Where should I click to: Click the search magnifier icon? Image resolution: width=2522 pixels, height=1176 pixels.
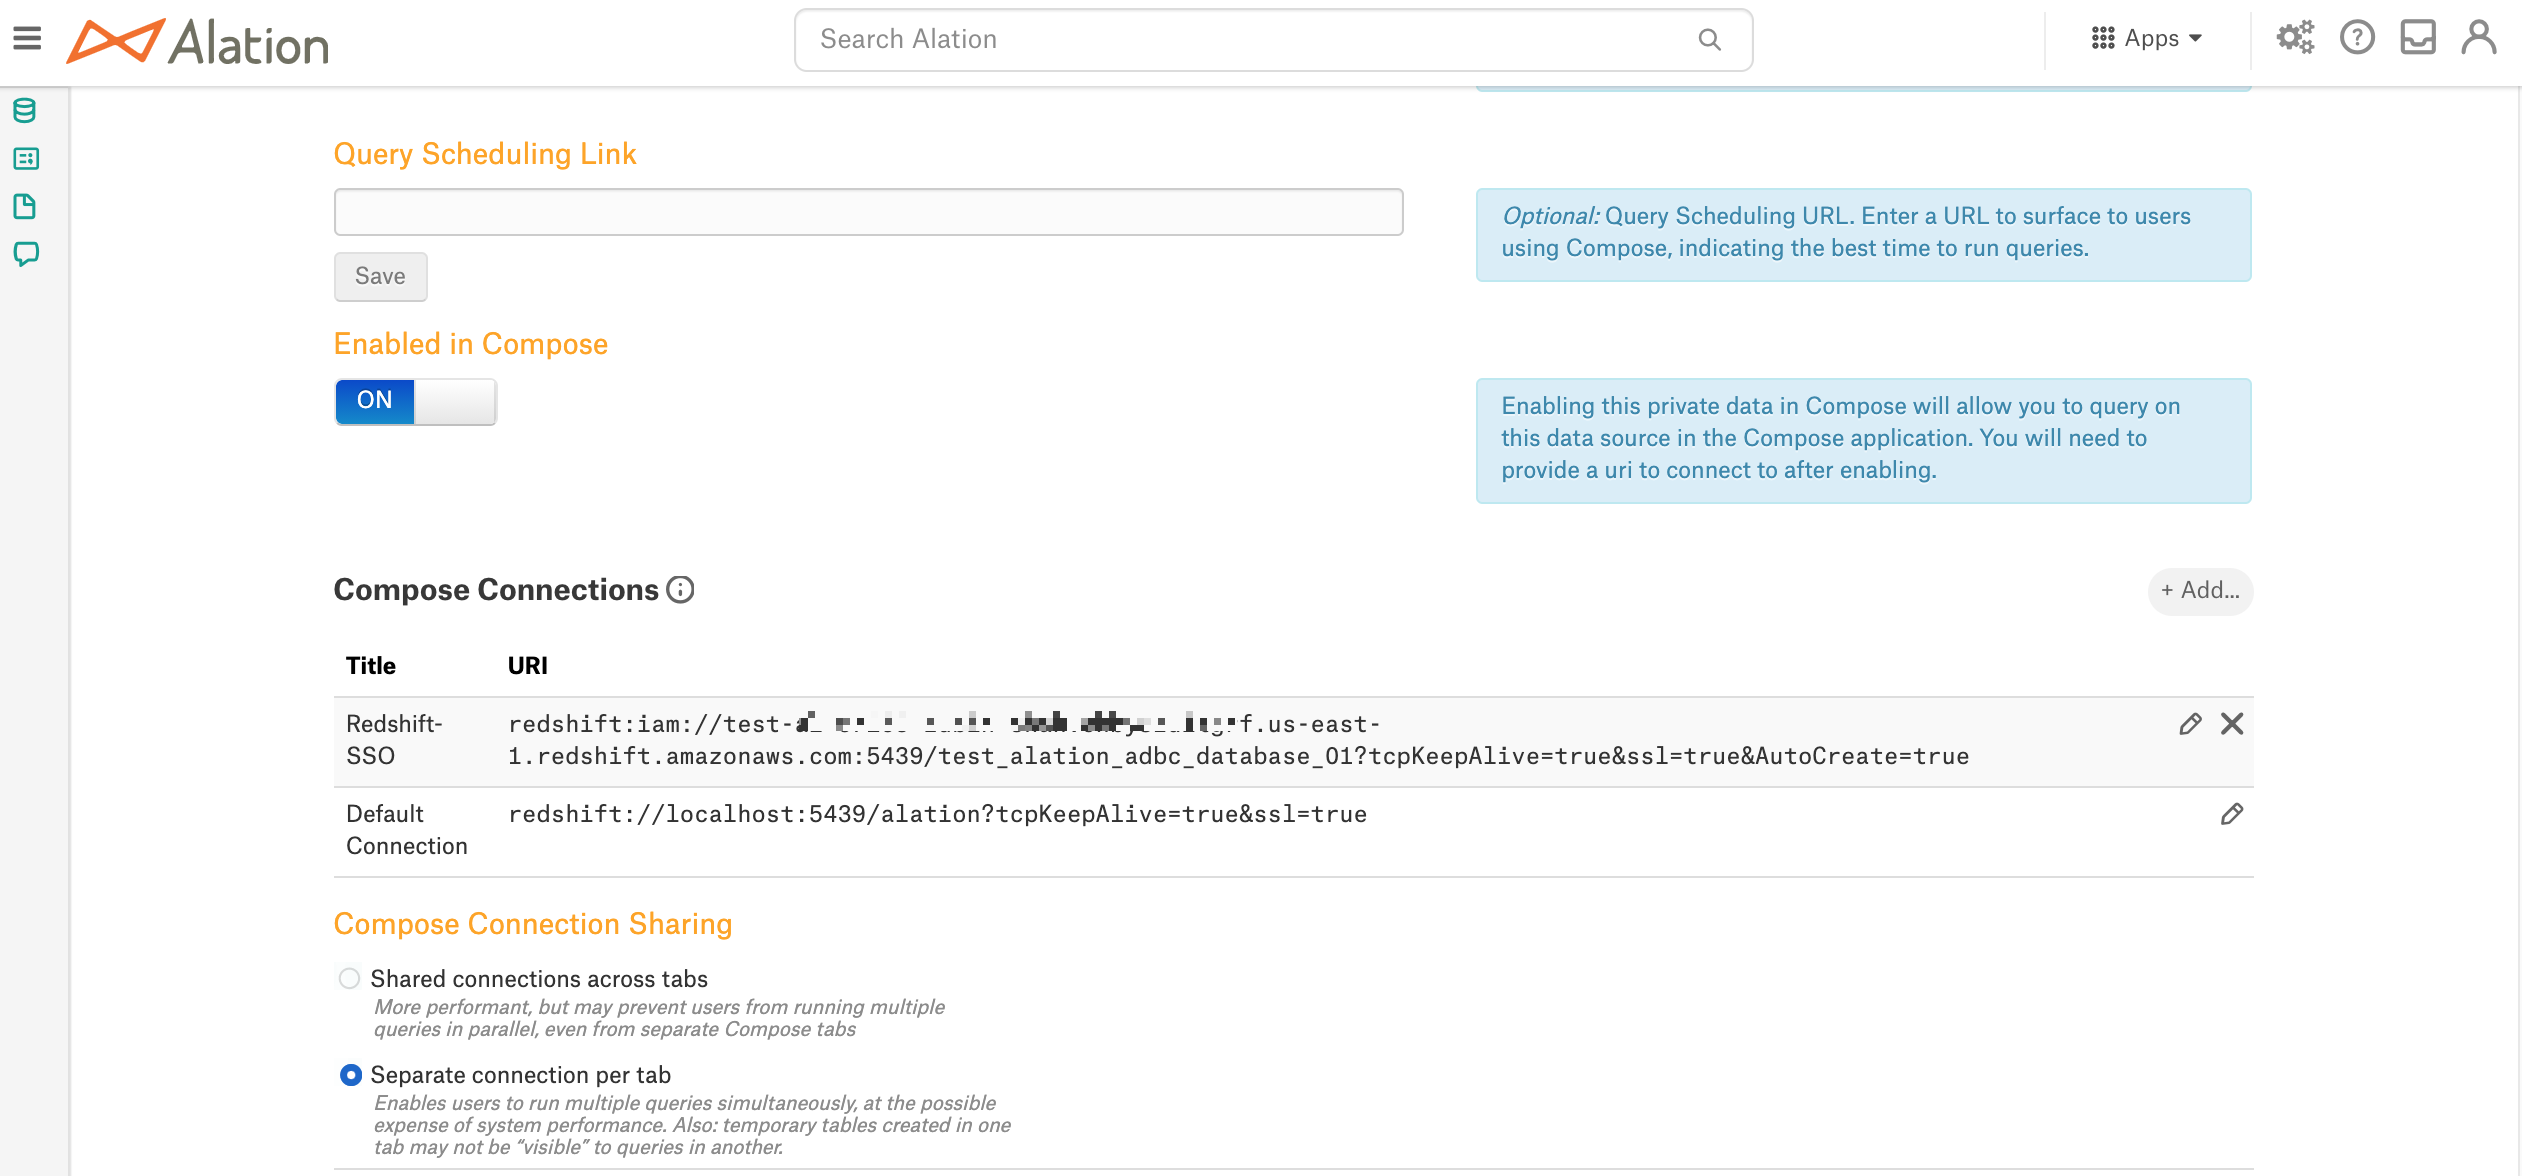(1710, 39)
